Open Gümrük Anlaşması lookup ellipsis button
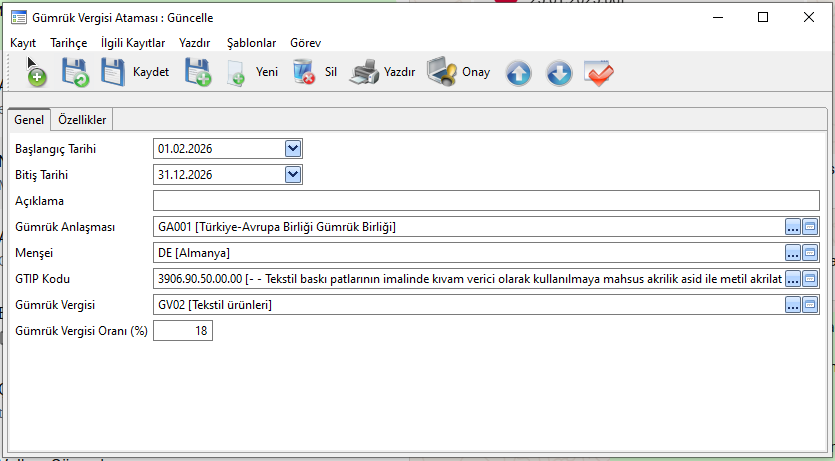This screenshot has width=835, height=461. 793,227
